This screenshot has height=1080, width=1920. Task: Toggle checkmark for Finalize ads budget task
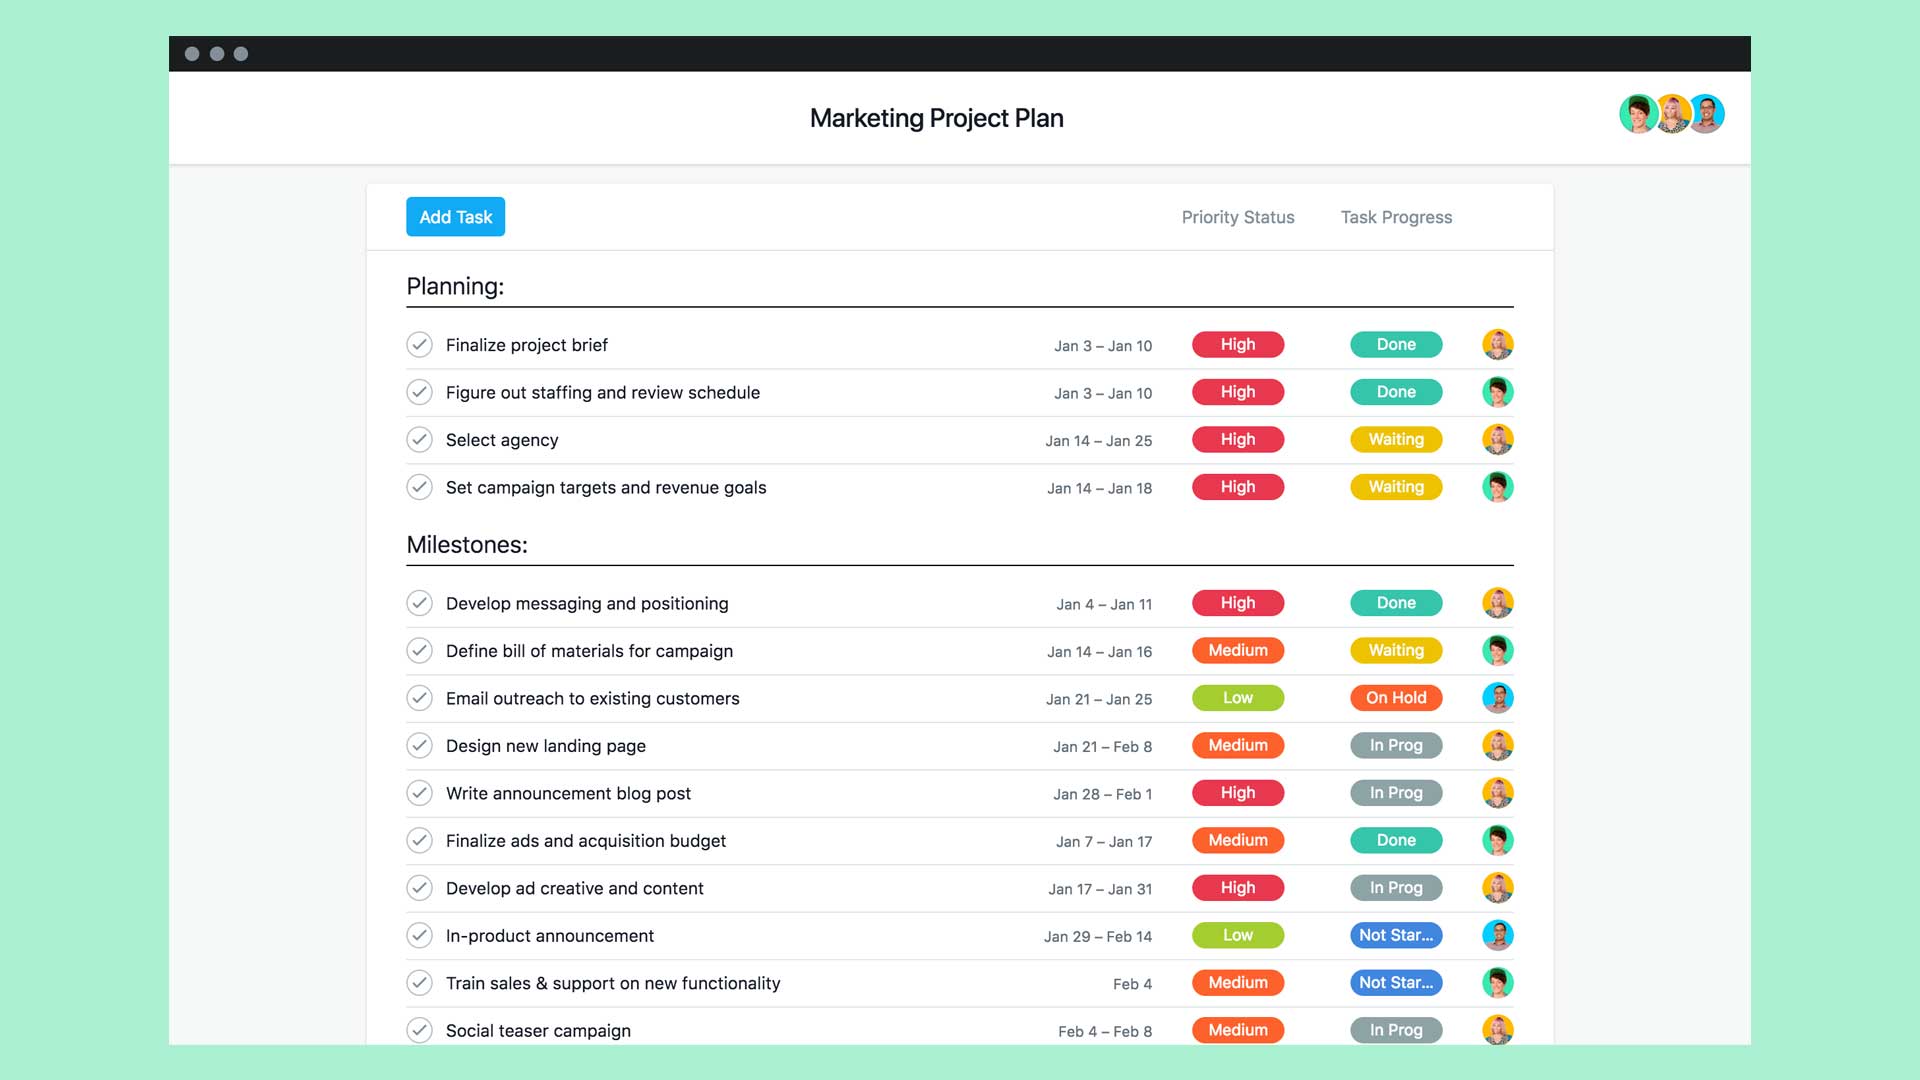419,841
